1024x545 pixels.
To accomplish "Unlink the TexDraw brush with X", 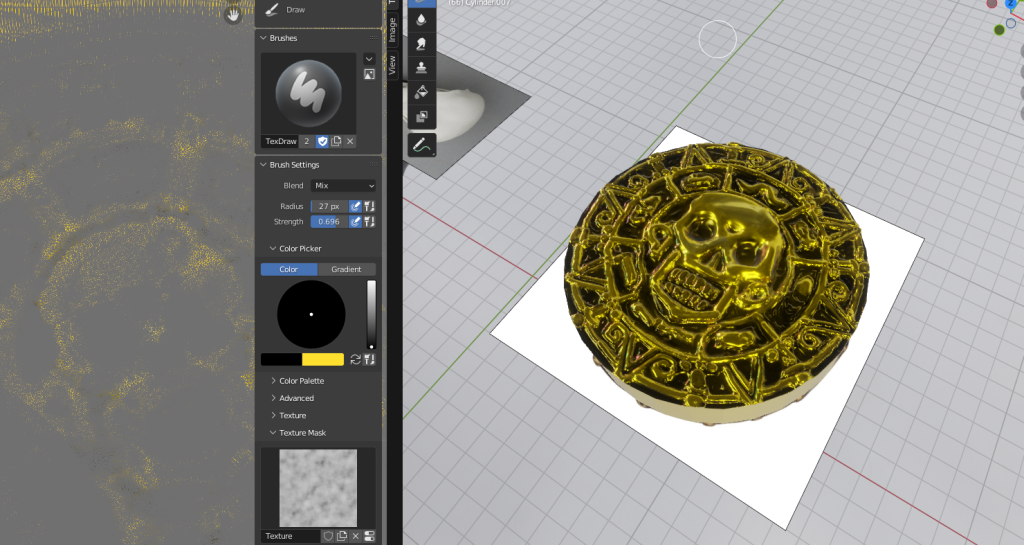I will 350,142.
